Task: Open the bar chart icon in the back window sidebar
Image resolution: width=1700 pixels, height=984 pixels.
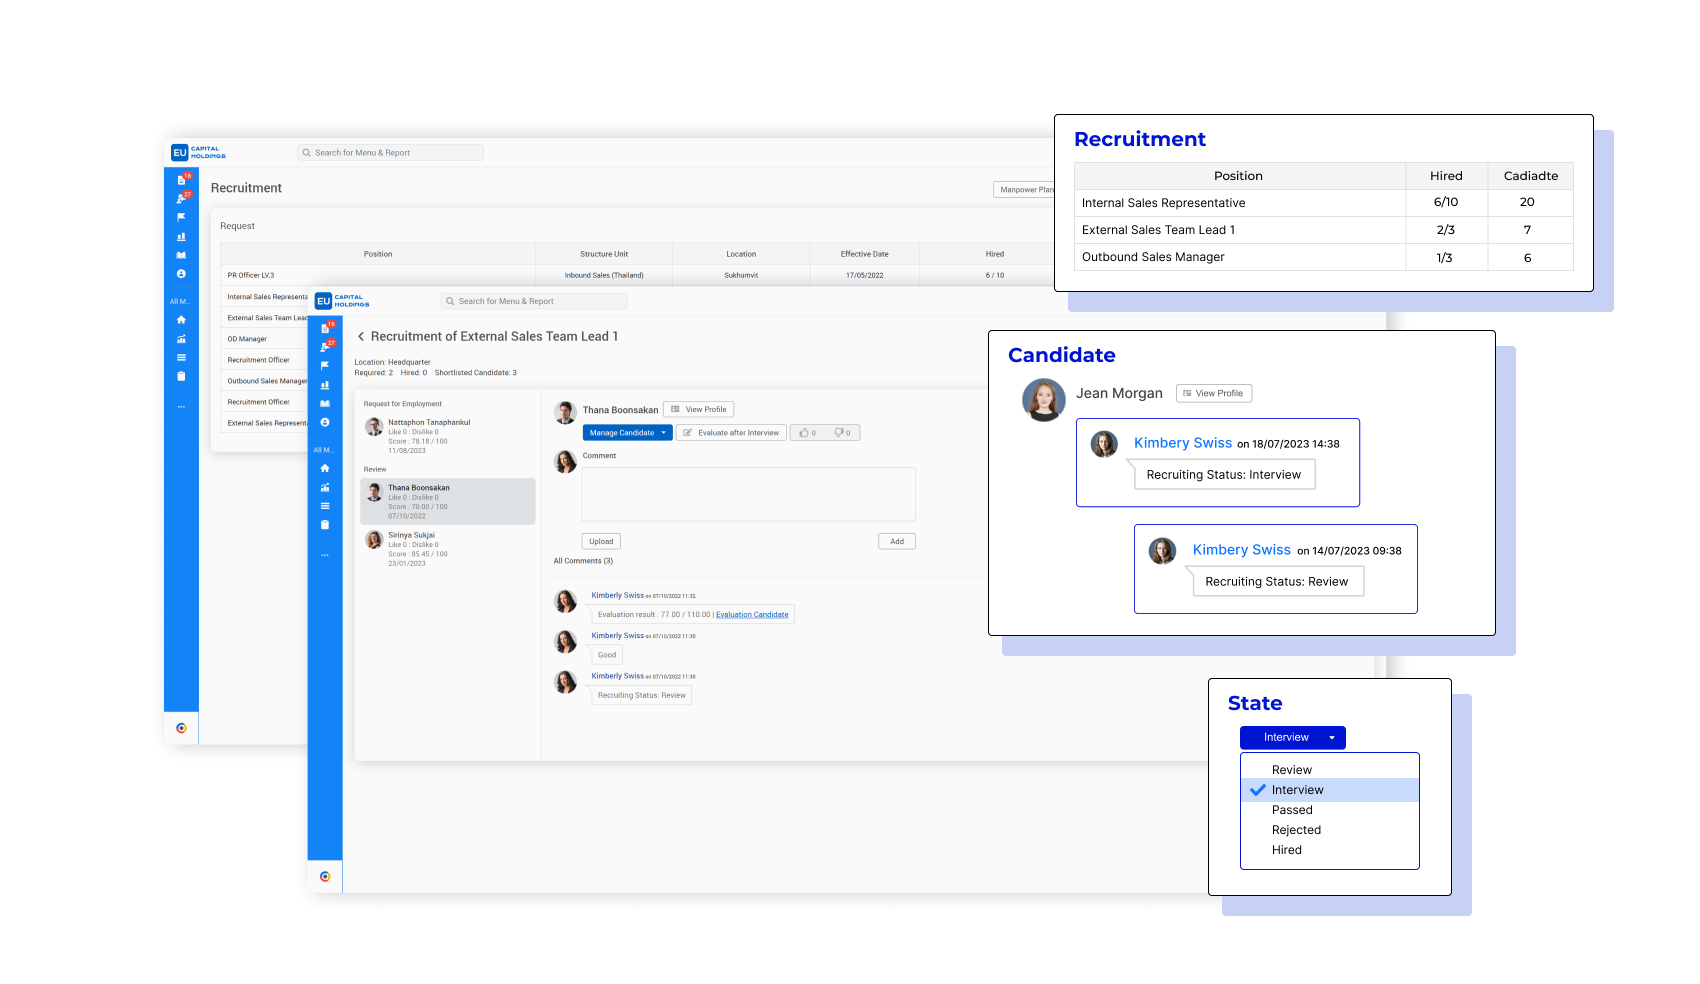Action: pos(181,237)
